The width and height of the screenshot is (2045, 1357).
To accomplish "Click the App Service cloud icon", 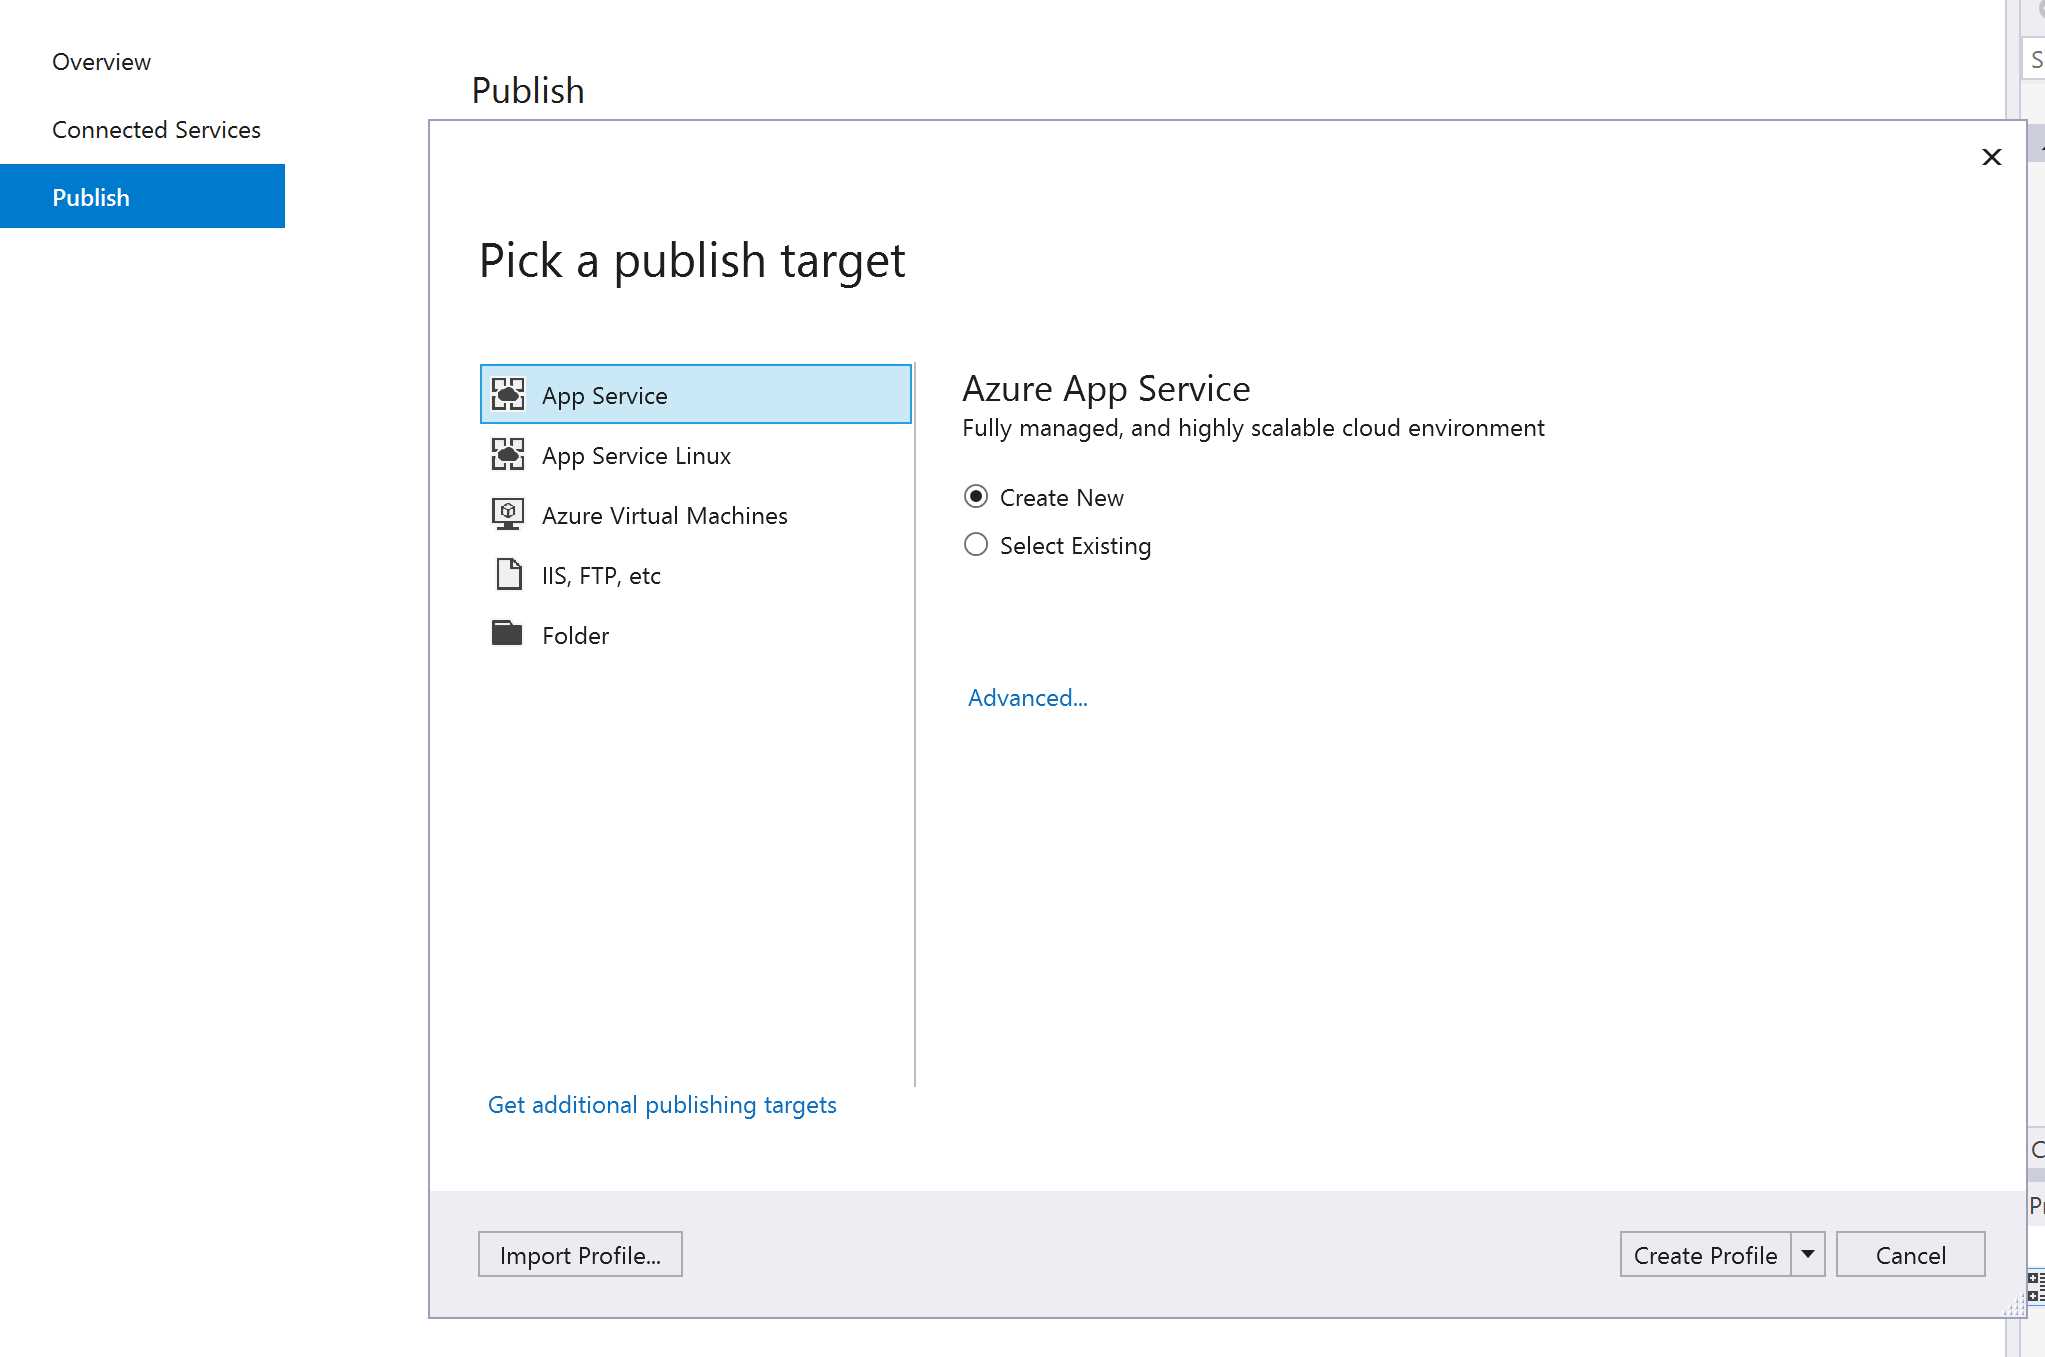I will (x=509, y=394).
